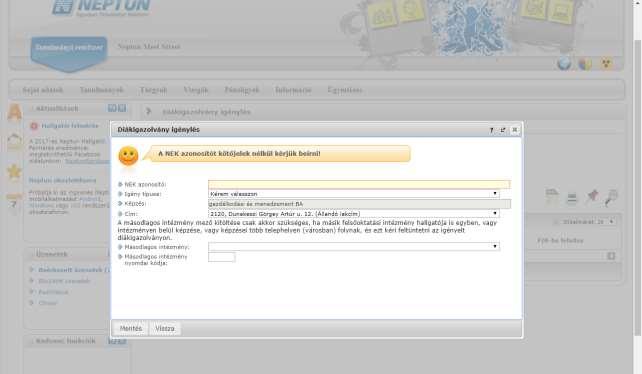Click the yellow radiation-style icon in header

[x=606, y=63]
